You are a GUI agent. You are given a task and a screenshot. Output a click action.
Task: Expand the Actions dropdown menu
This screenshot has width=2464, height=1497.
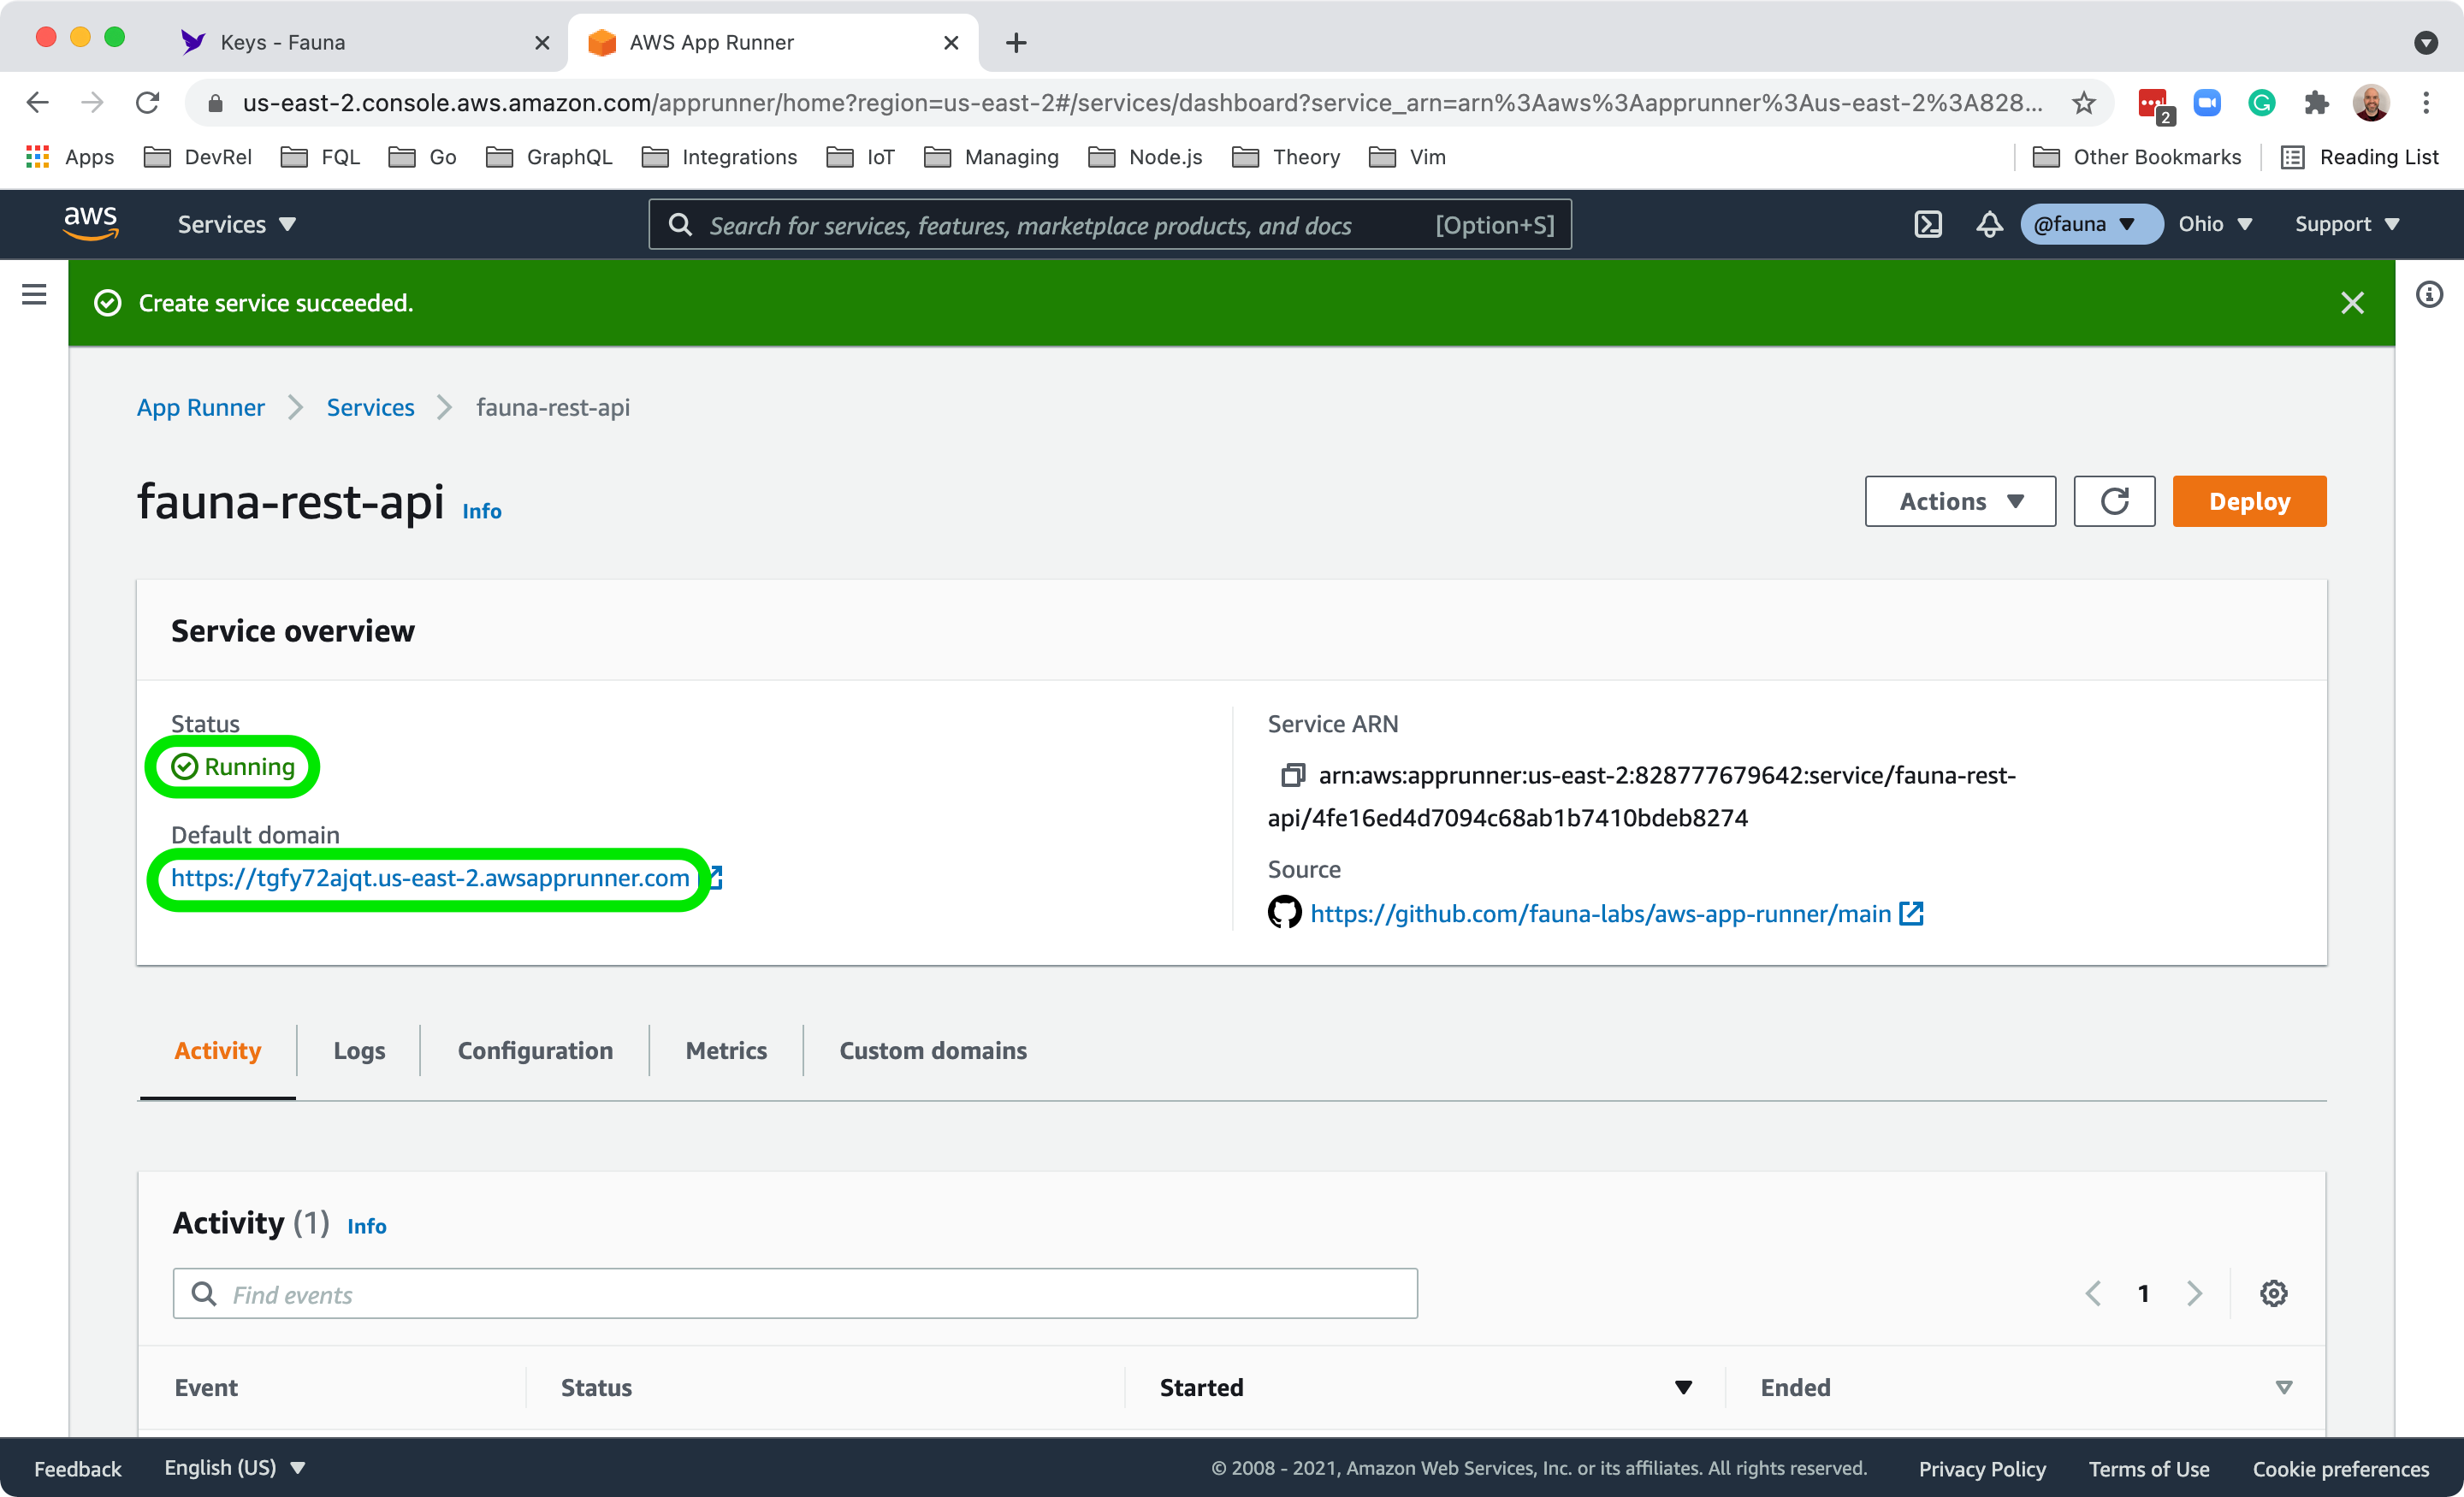coord(1961,500)
